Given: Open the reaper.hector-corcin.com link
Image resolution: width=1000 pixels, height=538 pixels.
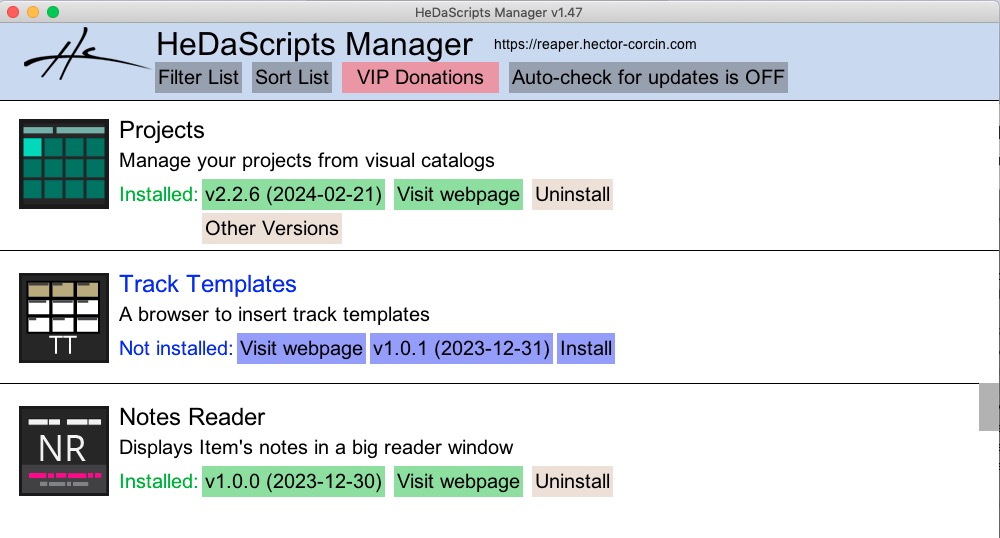Looking at the screenshot, I should [x=595, y=44].
